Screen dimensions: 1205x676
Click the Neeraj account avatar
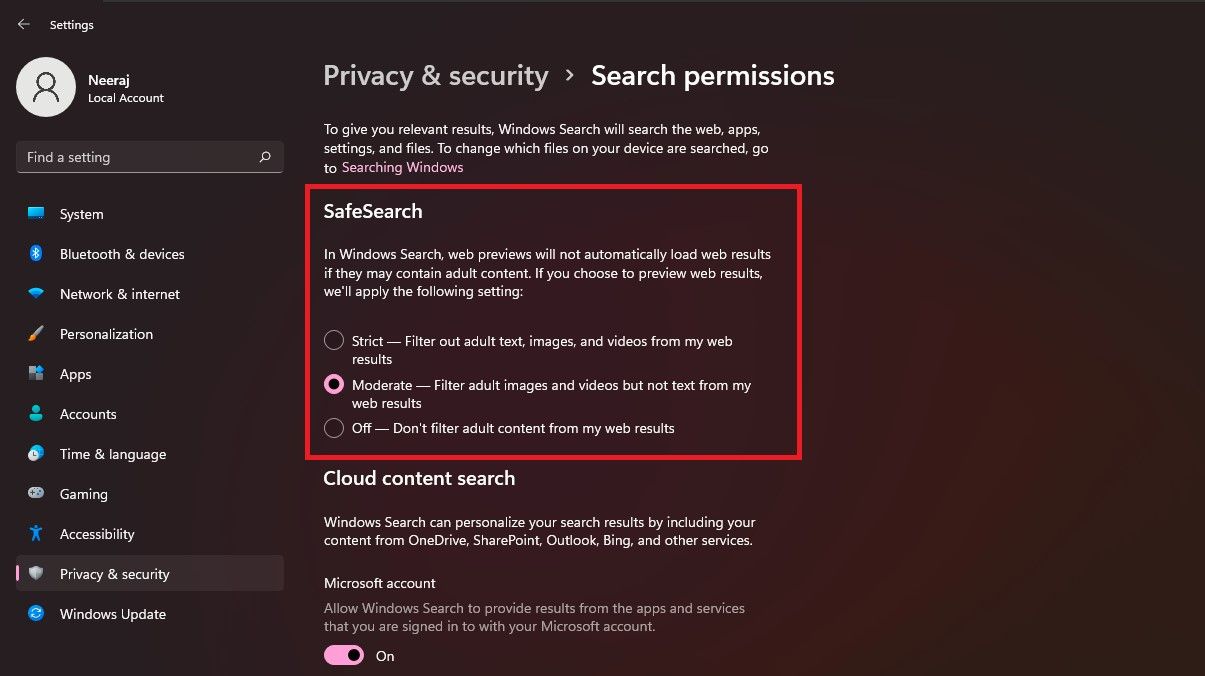[x=46, y=87]
